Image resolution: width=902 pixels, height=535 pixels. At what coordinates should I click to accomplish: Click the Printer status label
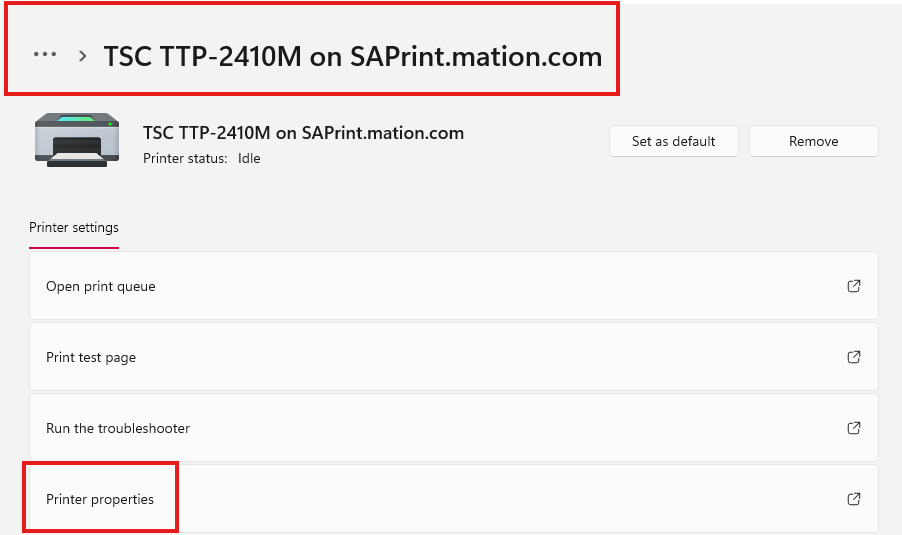click(x=185, y=158)
